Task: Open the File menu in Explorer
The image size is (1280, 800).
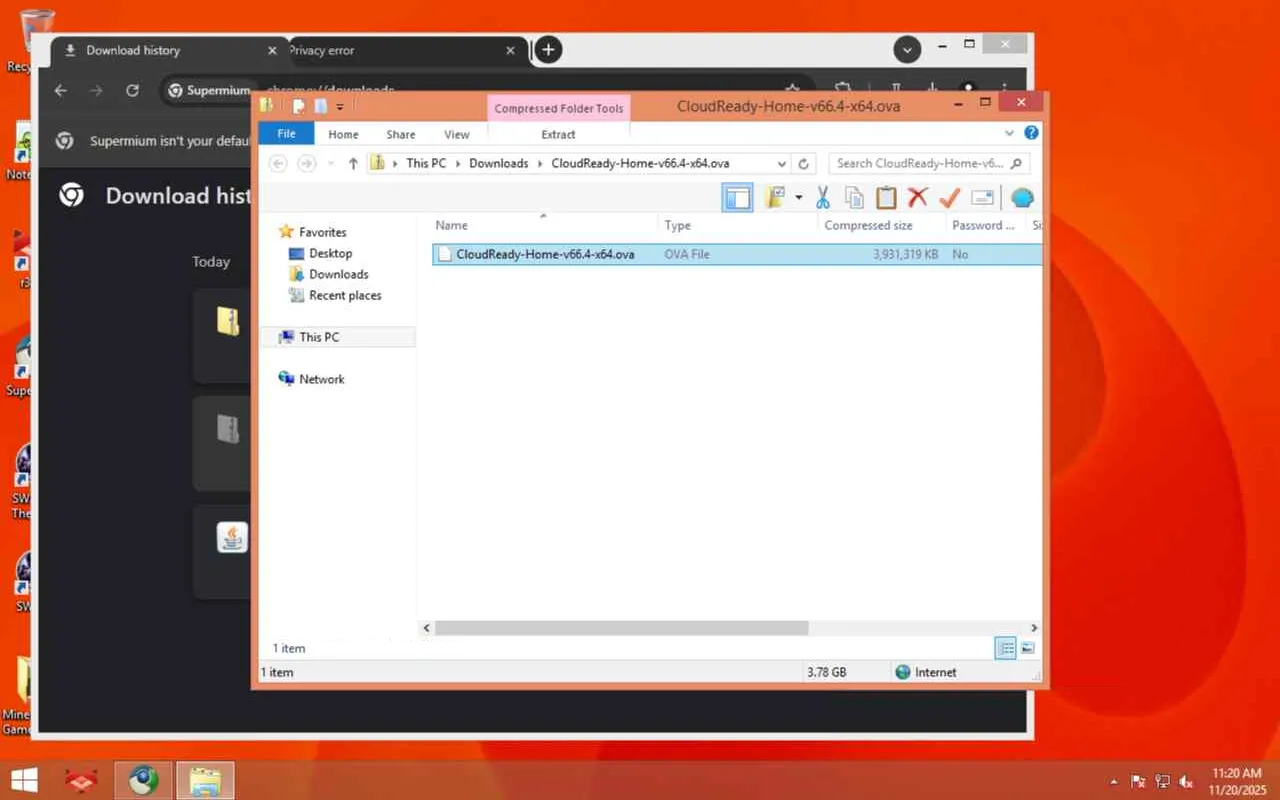Action: [286, 134]
